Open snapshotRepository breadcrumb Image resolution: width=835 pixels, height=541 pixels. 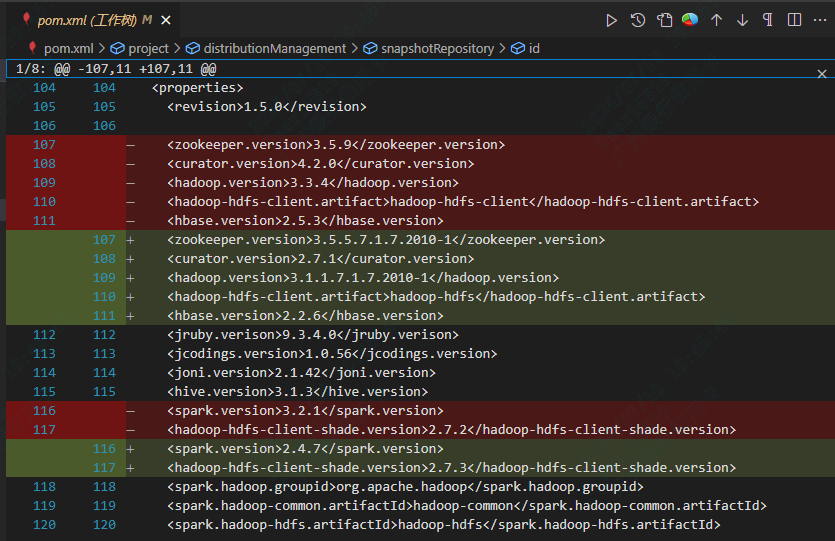tap(438, 48)
